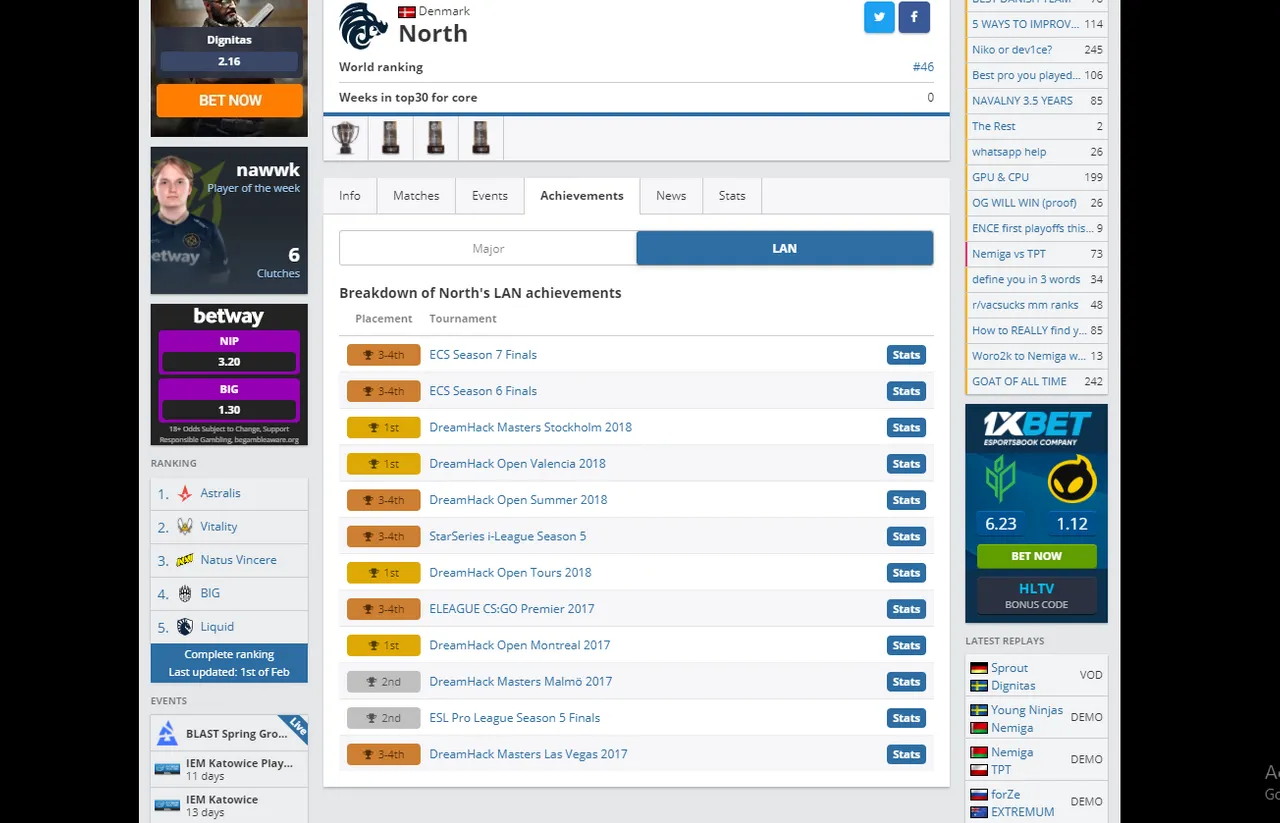The image size is (1280, 823).
Task: Click BIG team logo in ranking
Action: 184,593
